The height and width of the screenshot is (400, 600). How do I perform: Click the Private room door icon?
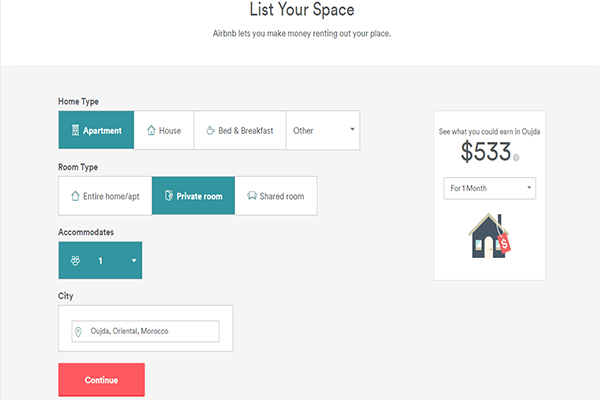click(x=168, y=196)
